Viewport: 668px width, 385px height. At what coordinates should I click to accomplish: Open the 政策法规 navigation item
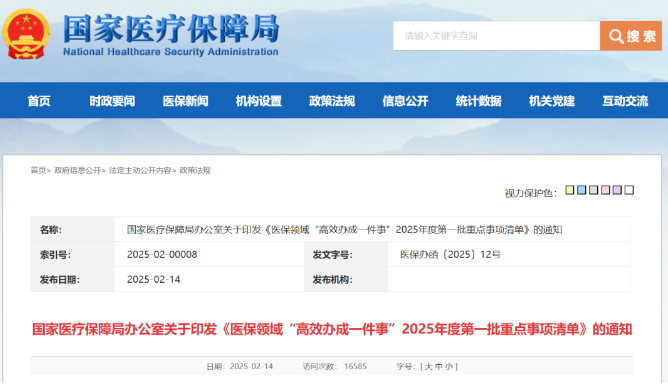pyautogui.click(x=332, y=101)
